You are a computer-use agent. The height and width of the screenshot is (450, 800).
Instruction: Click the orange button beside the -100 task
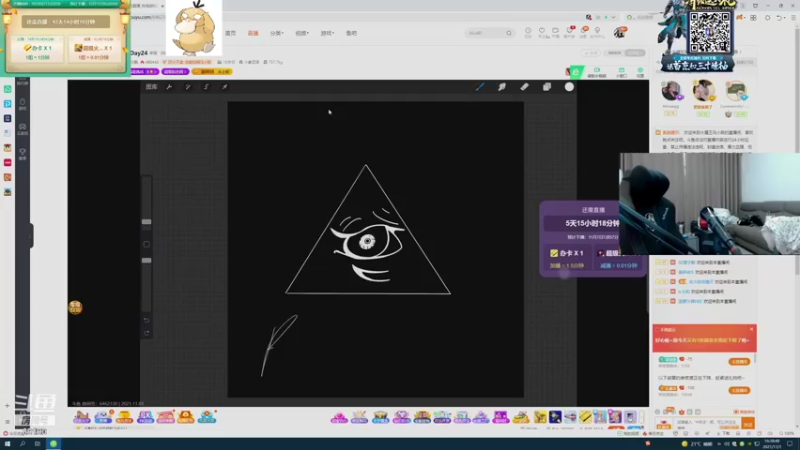tap(739, 390)
